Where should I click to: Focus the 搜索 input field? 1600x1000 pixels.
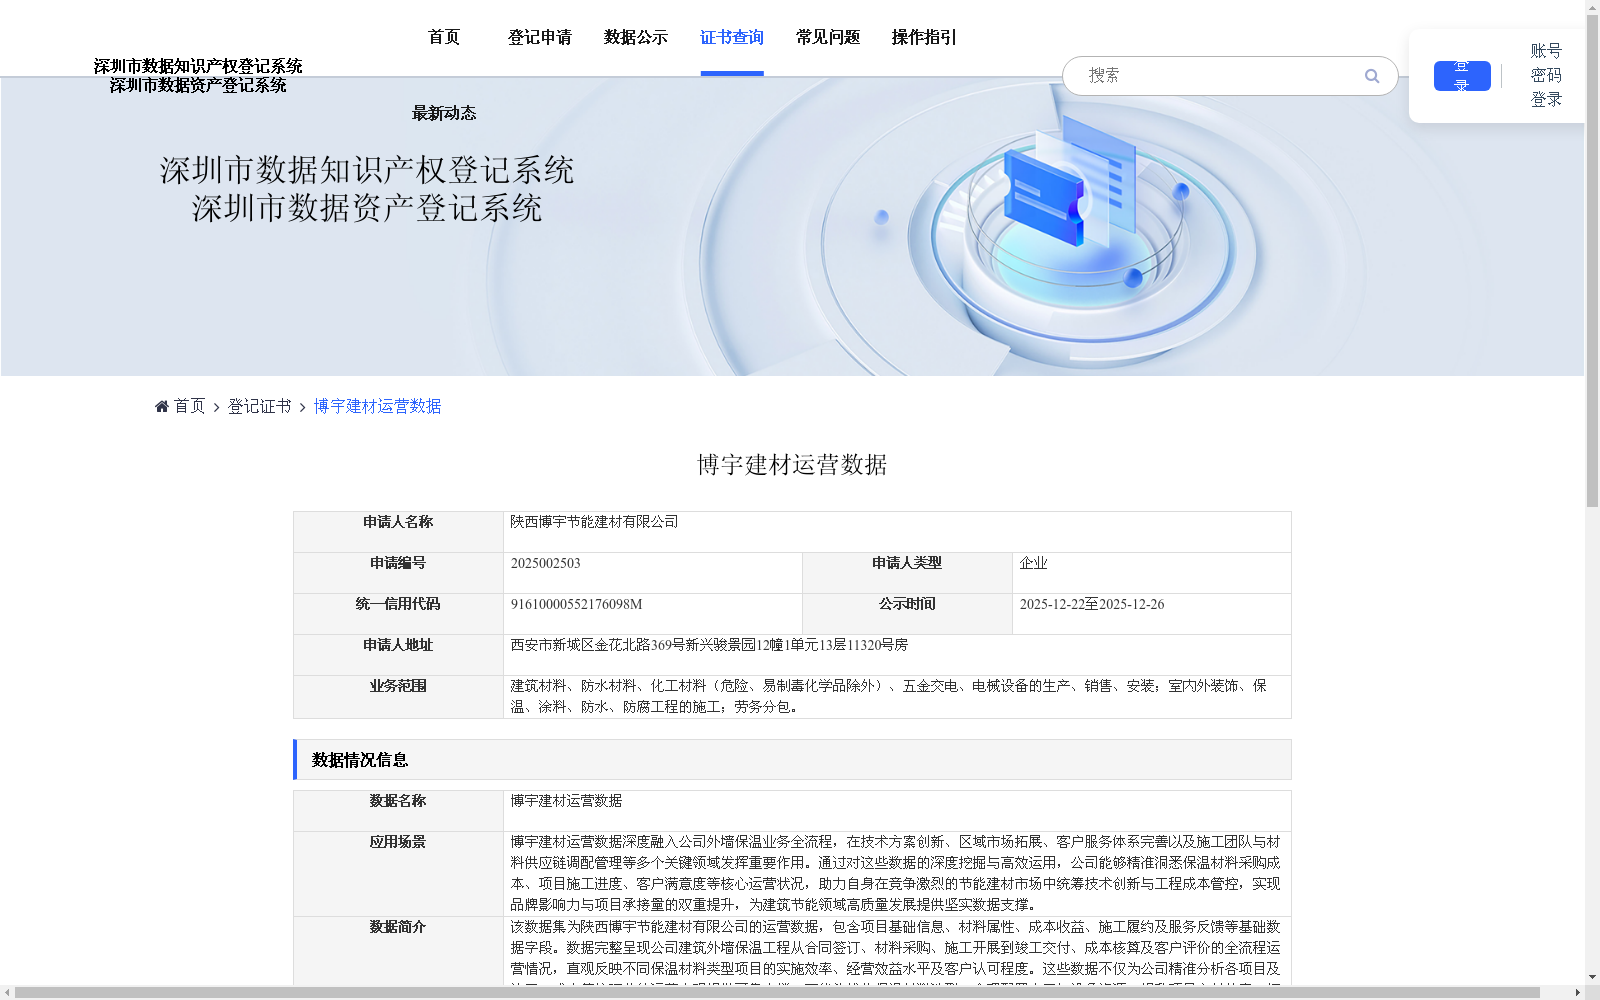pyautogui.click(x=1220, y=76)
